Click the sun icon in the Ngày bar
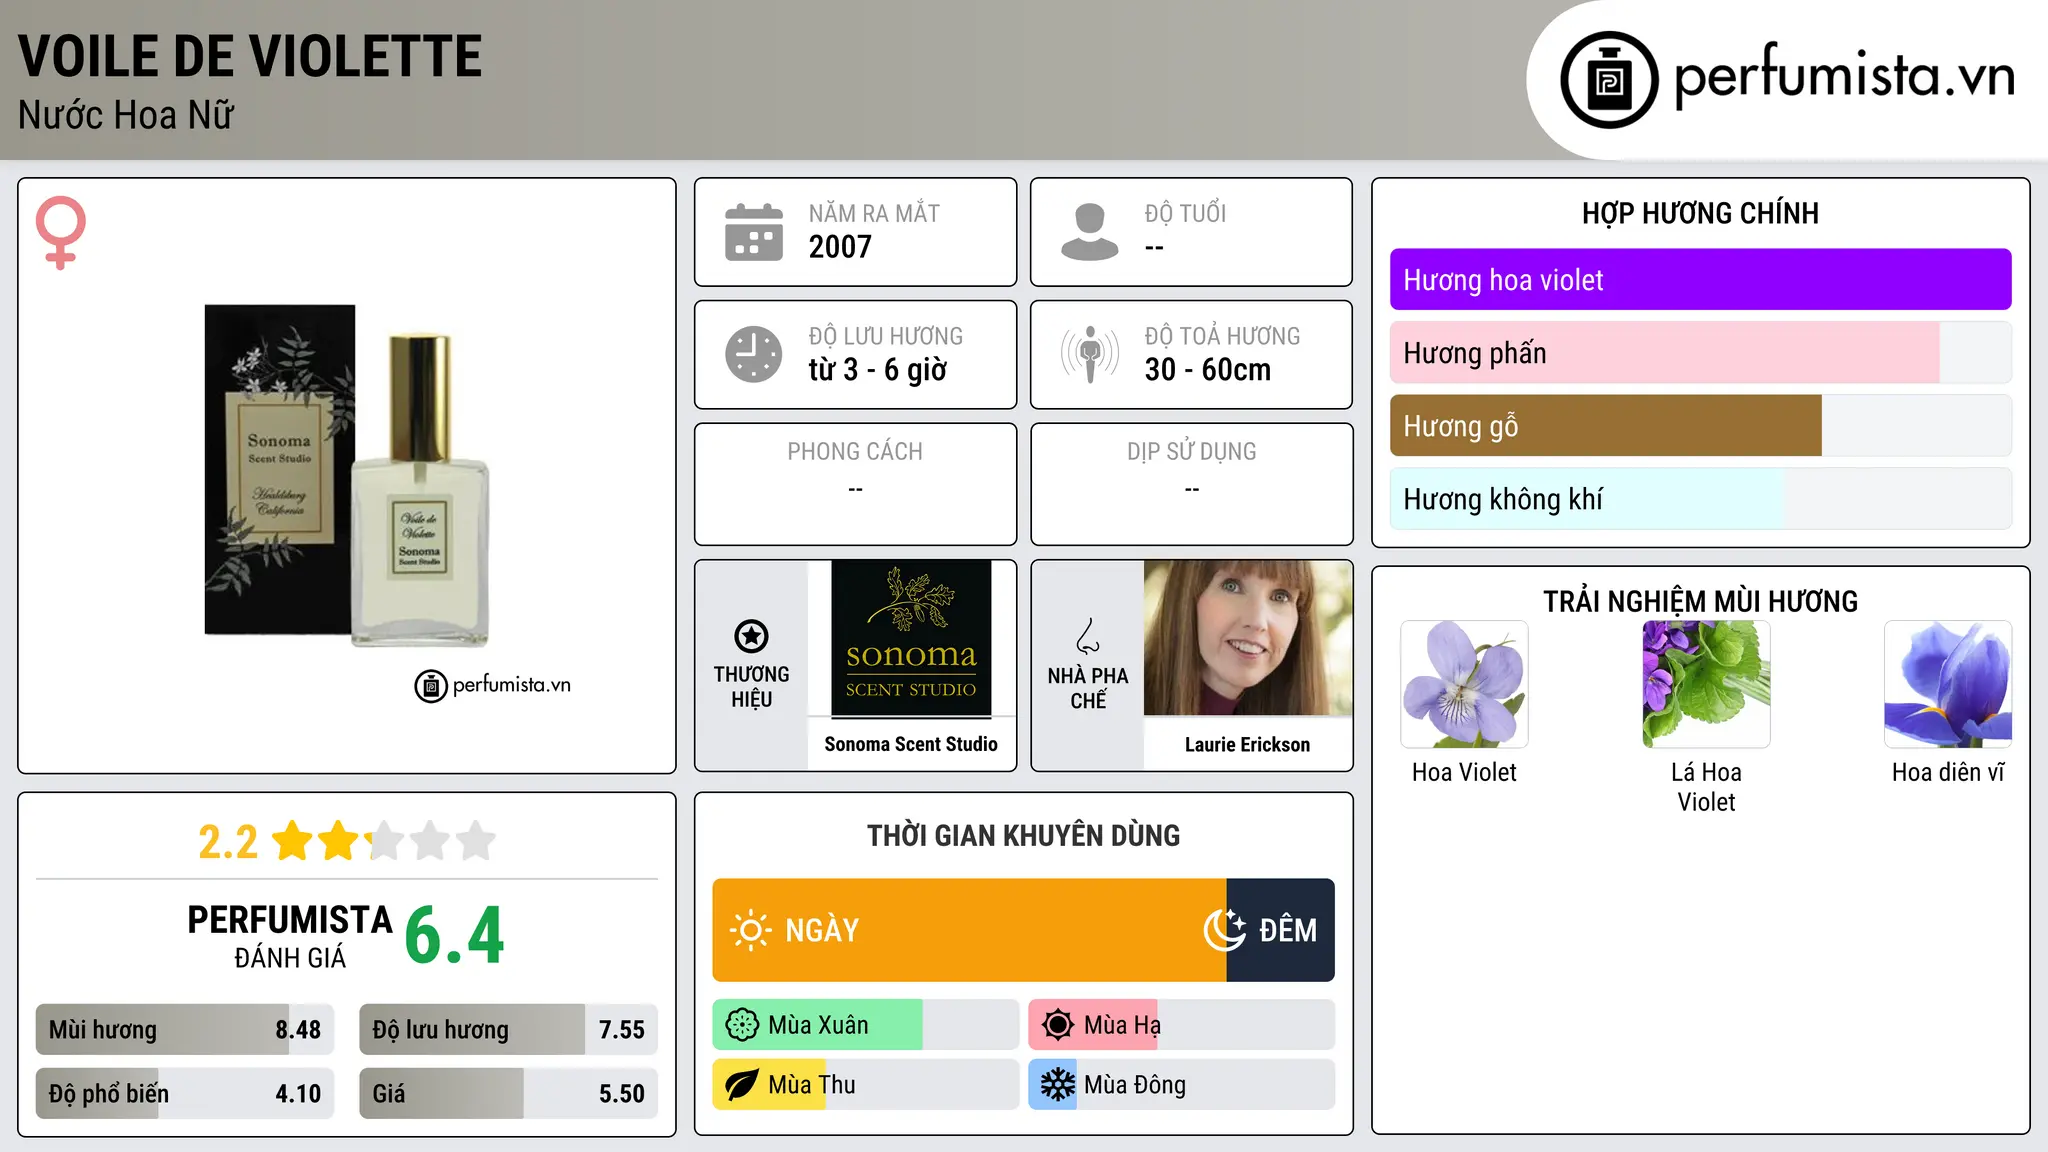 (x=750, y=930)
